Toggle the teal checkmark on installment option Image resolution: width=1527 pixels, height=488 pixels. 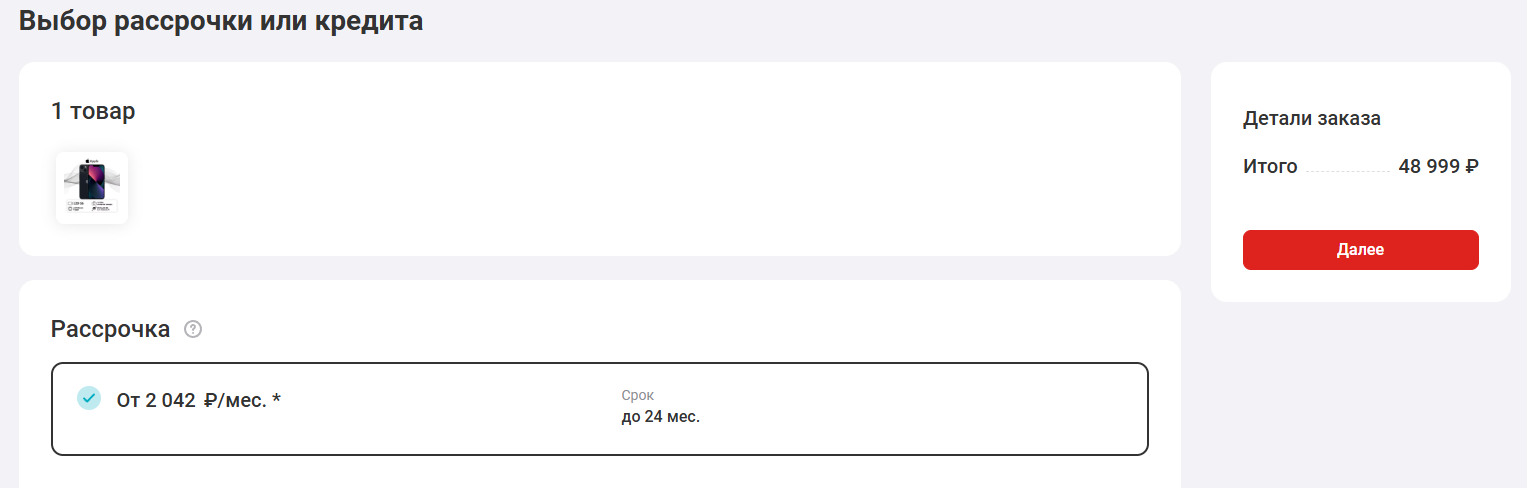89,398
